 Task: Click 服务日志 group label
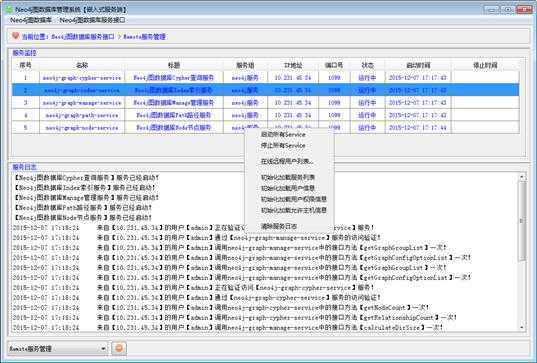(24, 167)
